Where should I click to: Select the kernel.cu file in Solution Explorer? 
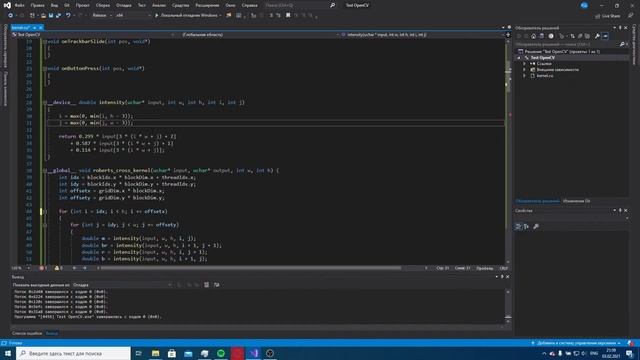544,76
